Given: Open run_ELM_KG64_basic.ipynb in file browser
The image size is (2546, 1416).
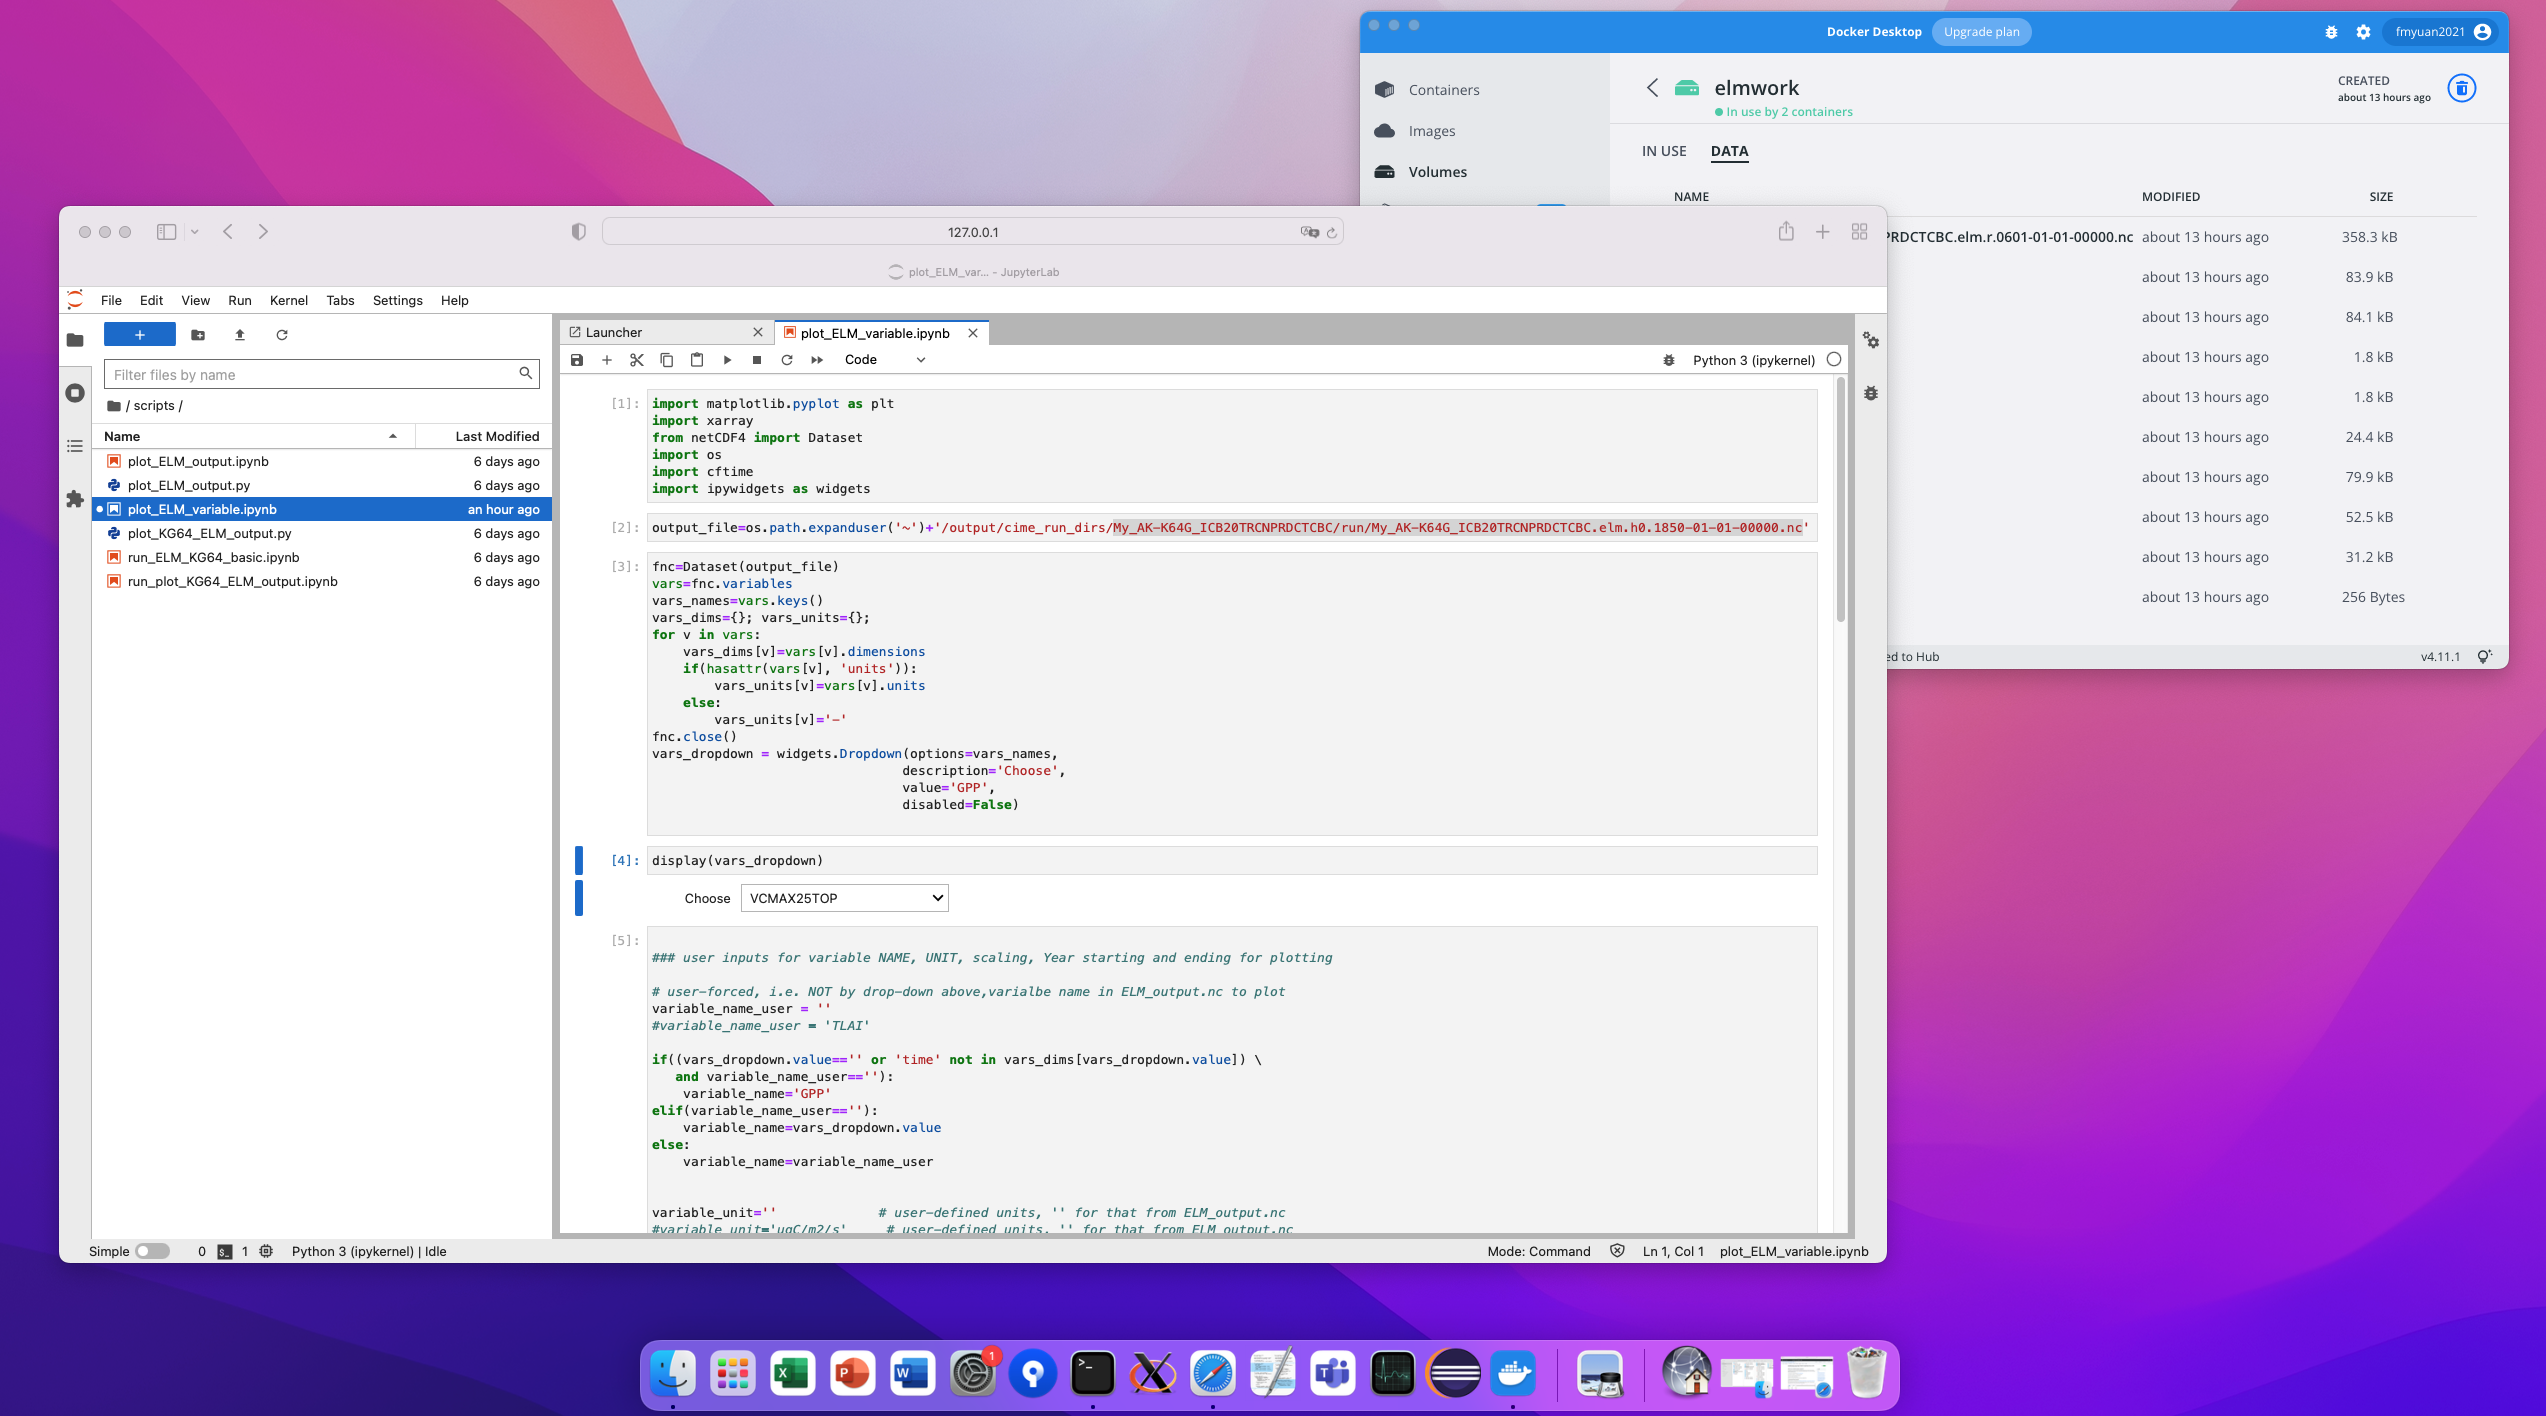Looking at the screenshot, I should click(x=214, y=557).
